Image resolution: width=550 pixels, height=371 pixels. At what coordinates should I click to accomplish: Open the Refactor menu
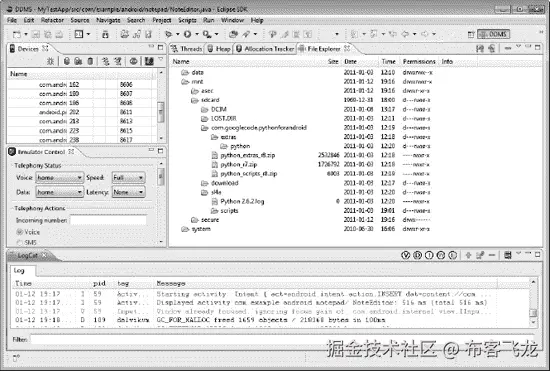click(52, 20)
